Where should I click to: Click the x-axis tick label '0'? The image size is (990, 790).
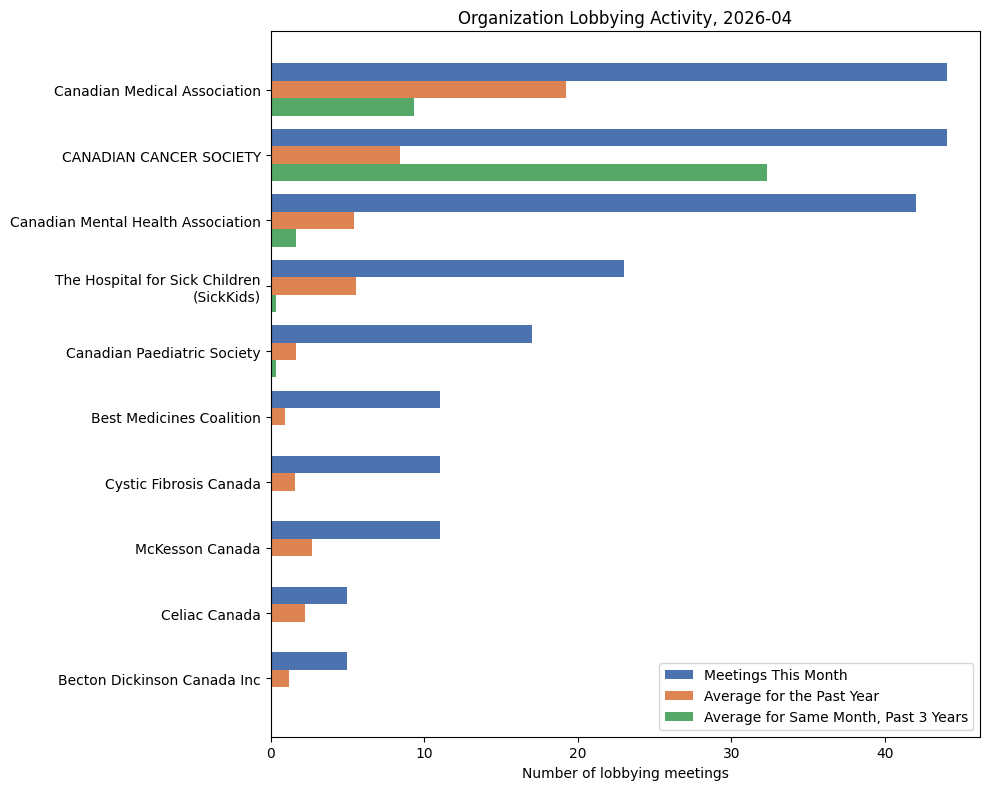(271, 753)
